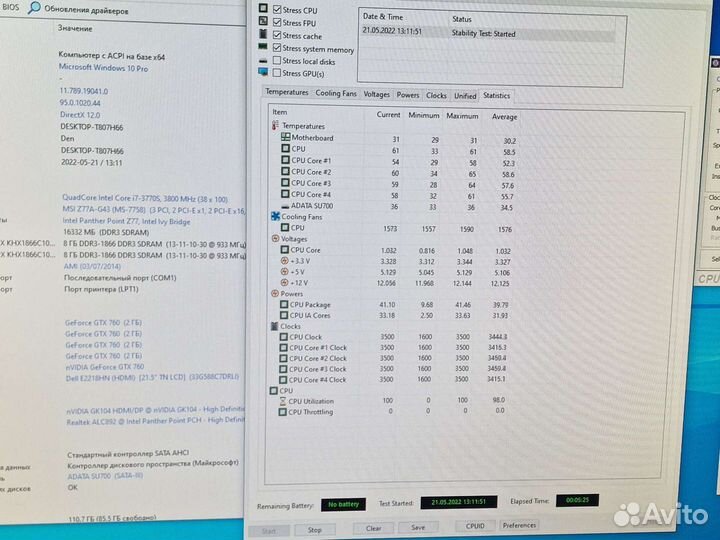720x540 pixels.
Task: Open CPUID from the bottom buttons
Action: [475, 526]
